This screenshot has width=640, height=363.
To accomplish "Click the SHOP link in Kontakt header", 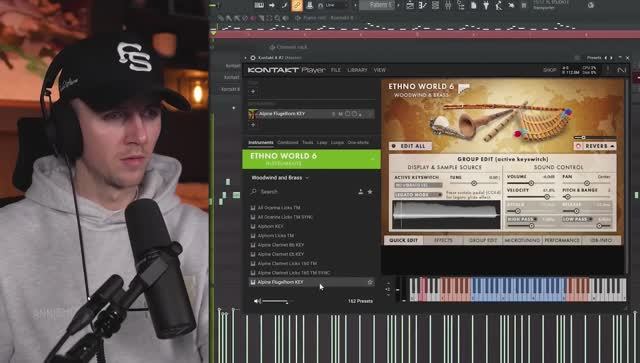I will tap(549, 70).
